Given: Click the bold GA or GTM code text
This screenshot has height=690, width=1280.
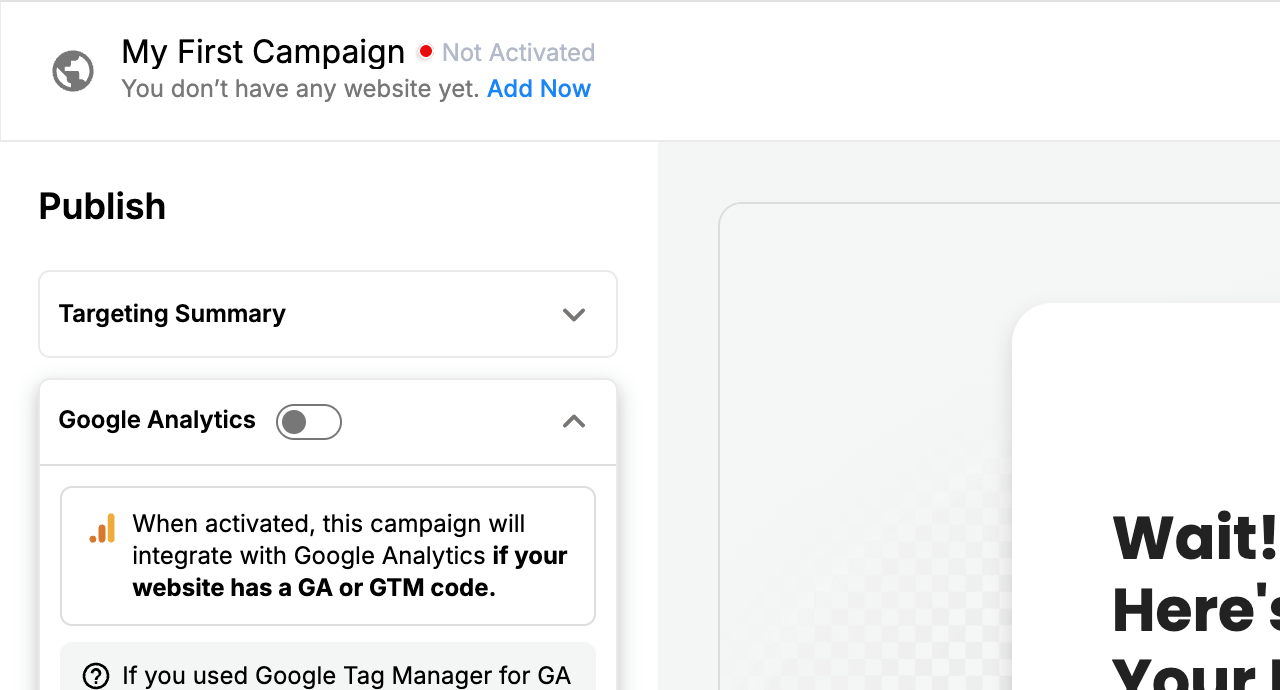Looking at the screenshot, I should pos(314,588).
